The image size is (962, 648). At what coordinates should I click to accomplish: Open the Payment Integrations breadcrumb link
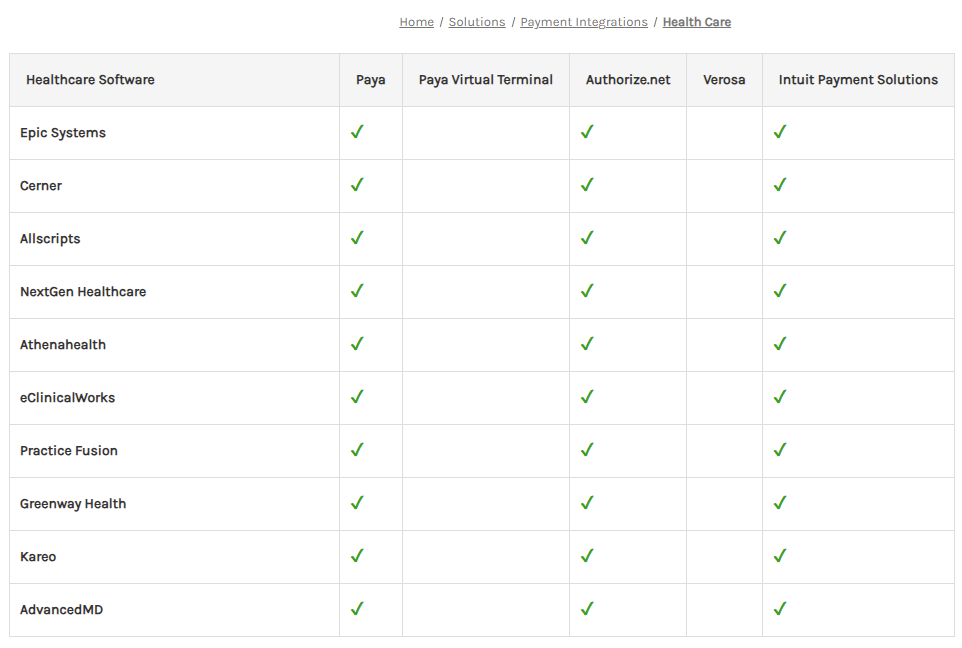584,22
